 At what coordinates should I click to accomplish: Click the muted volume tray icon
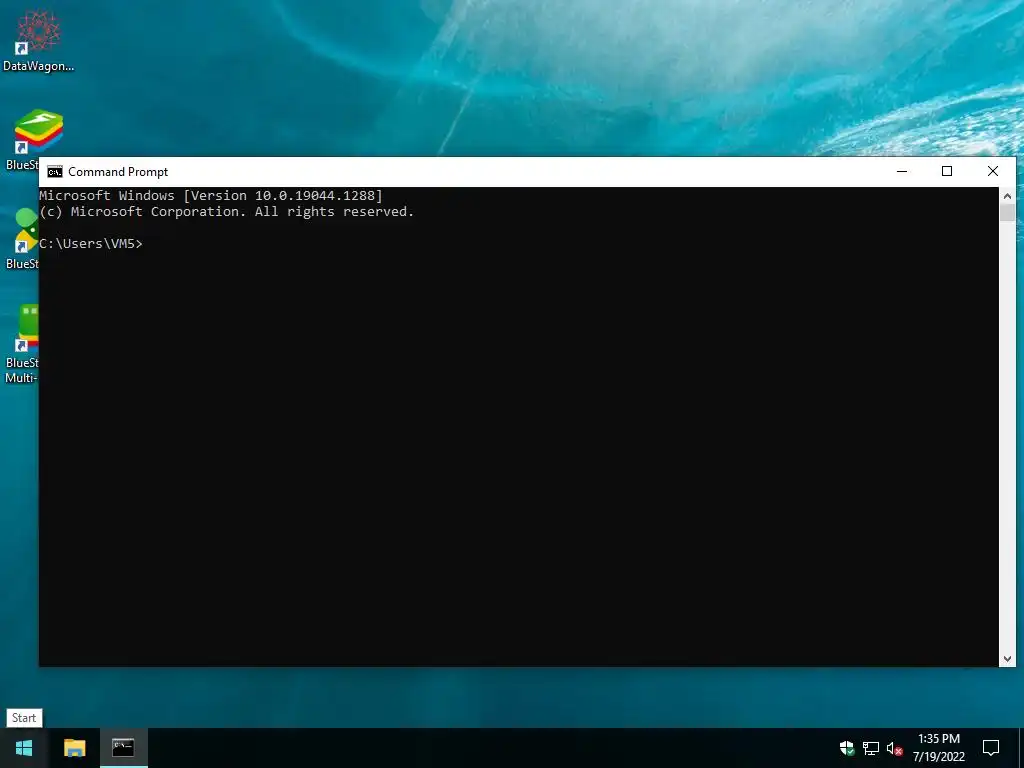[x=894, y=748]
